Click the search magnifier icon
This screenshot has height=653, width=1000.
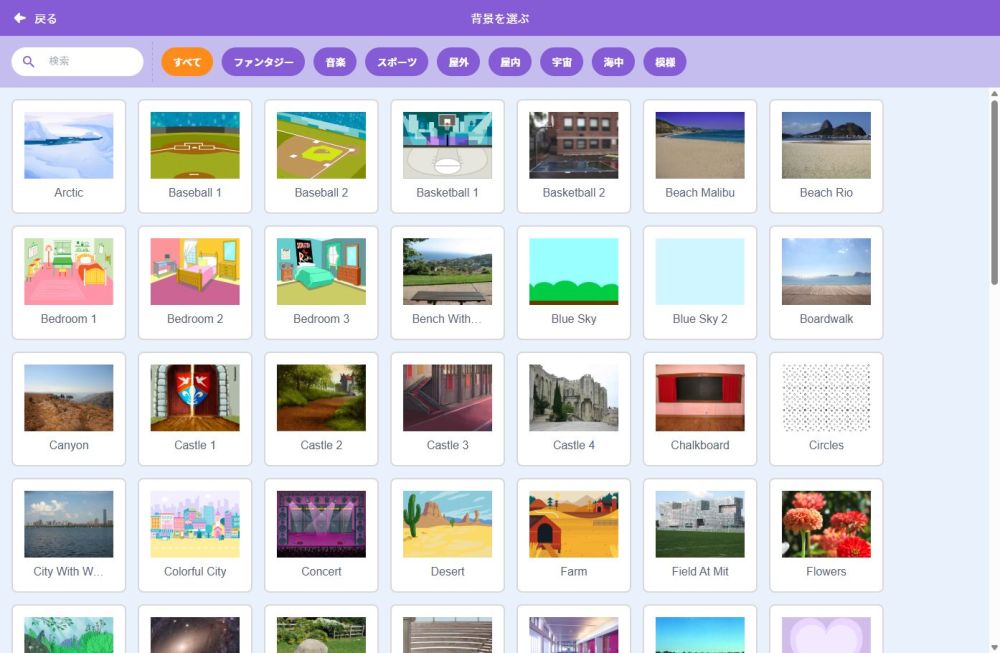click(28, 61)
